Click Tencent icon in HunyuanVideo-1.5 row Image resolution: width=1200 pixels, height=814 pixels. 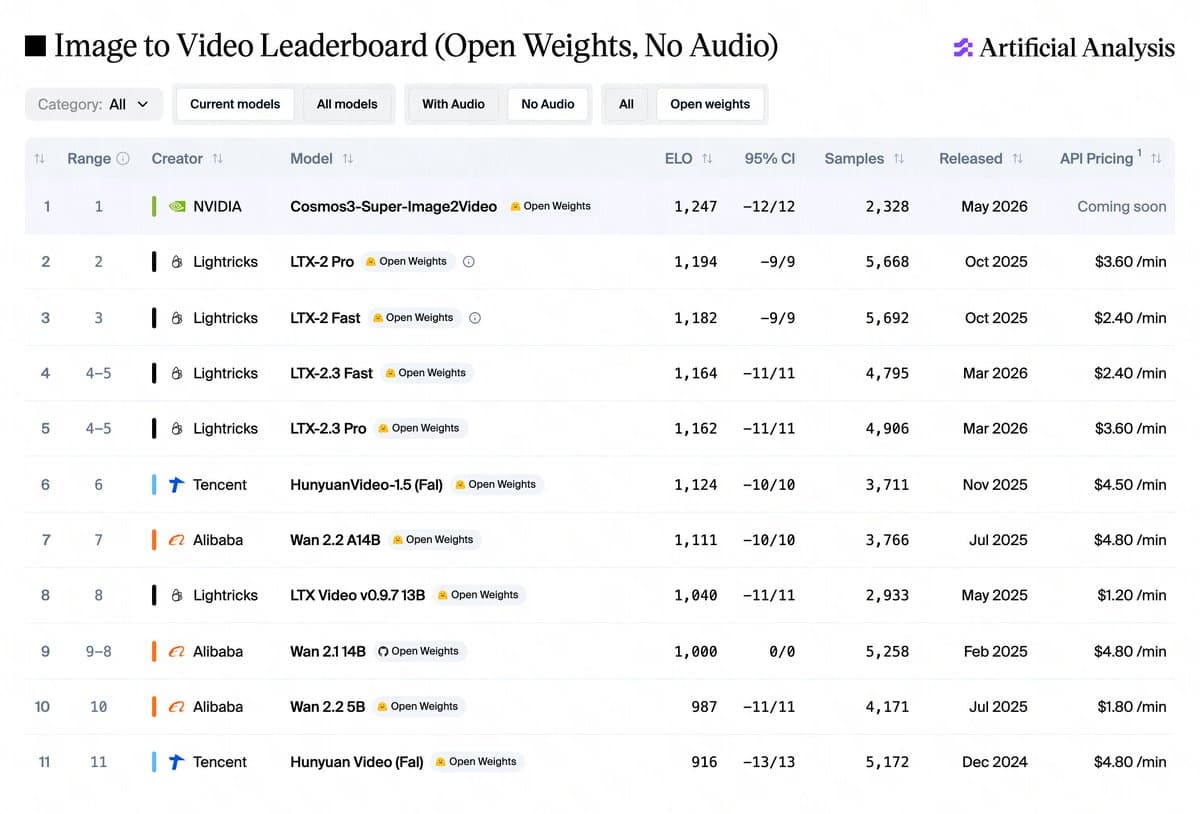coord(177,485)
